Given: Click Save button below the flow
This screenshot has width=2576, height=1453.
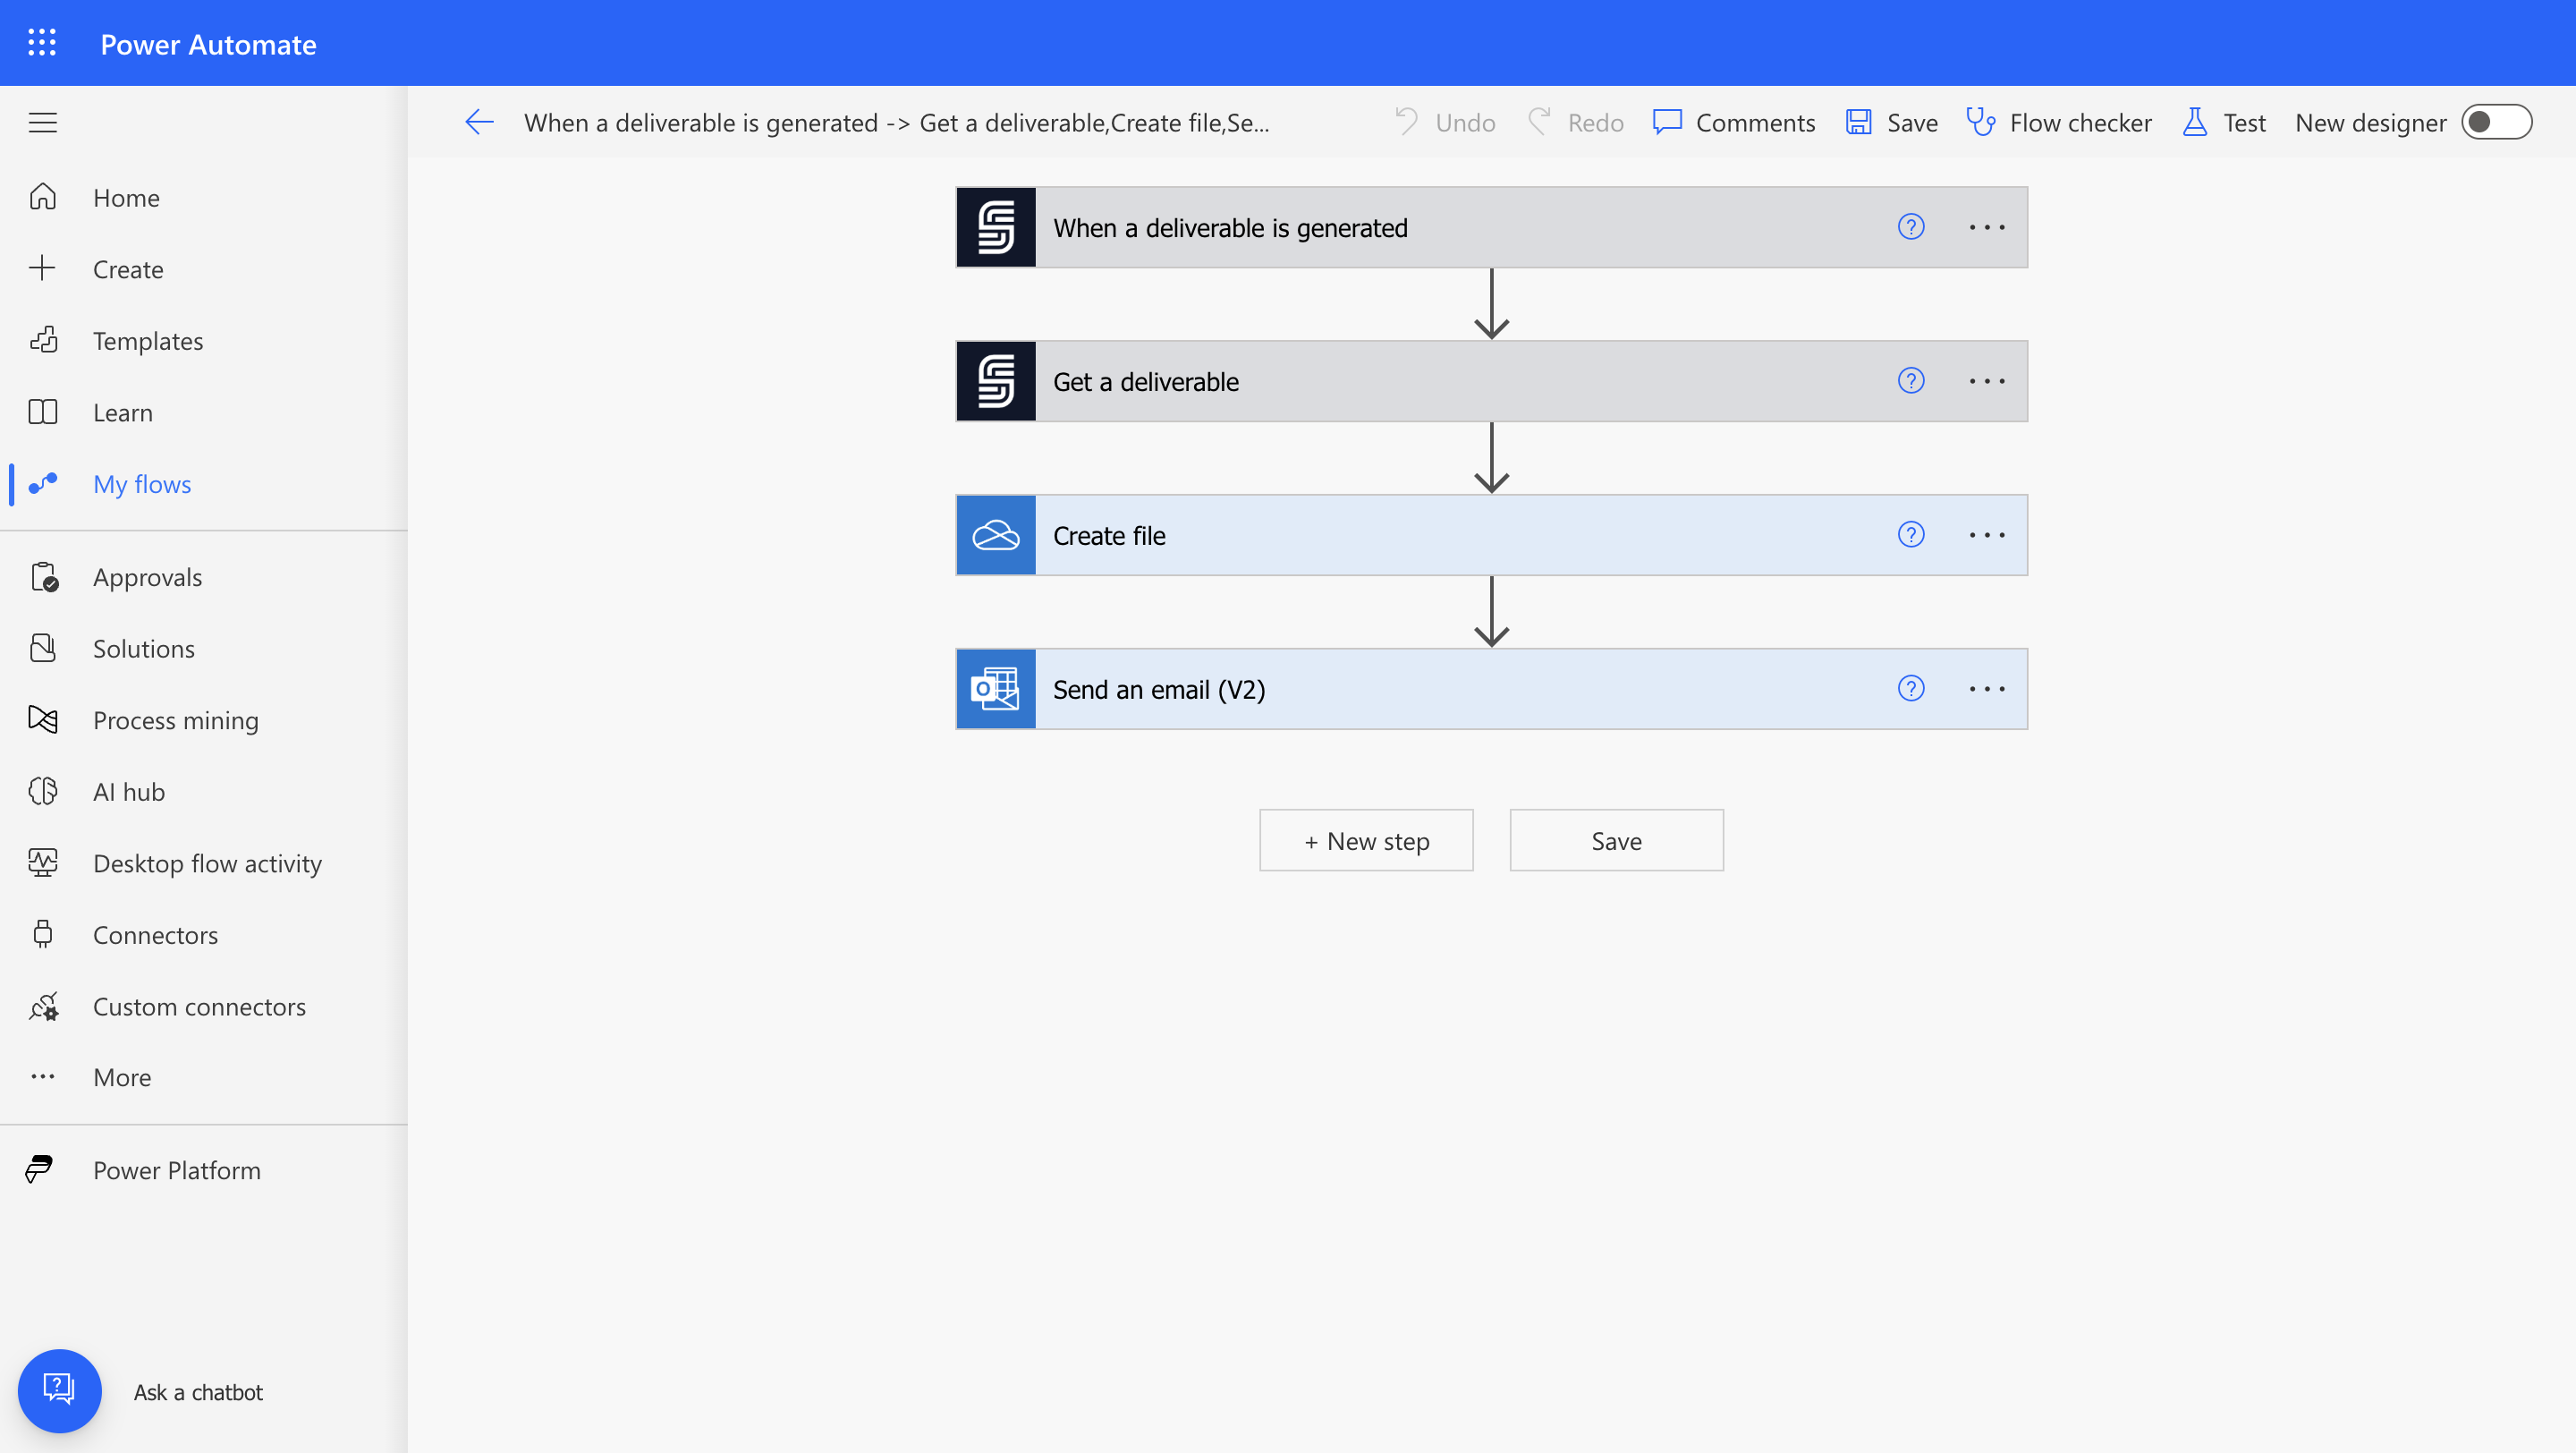Looking at the screenshot, I should [1616, 841].
